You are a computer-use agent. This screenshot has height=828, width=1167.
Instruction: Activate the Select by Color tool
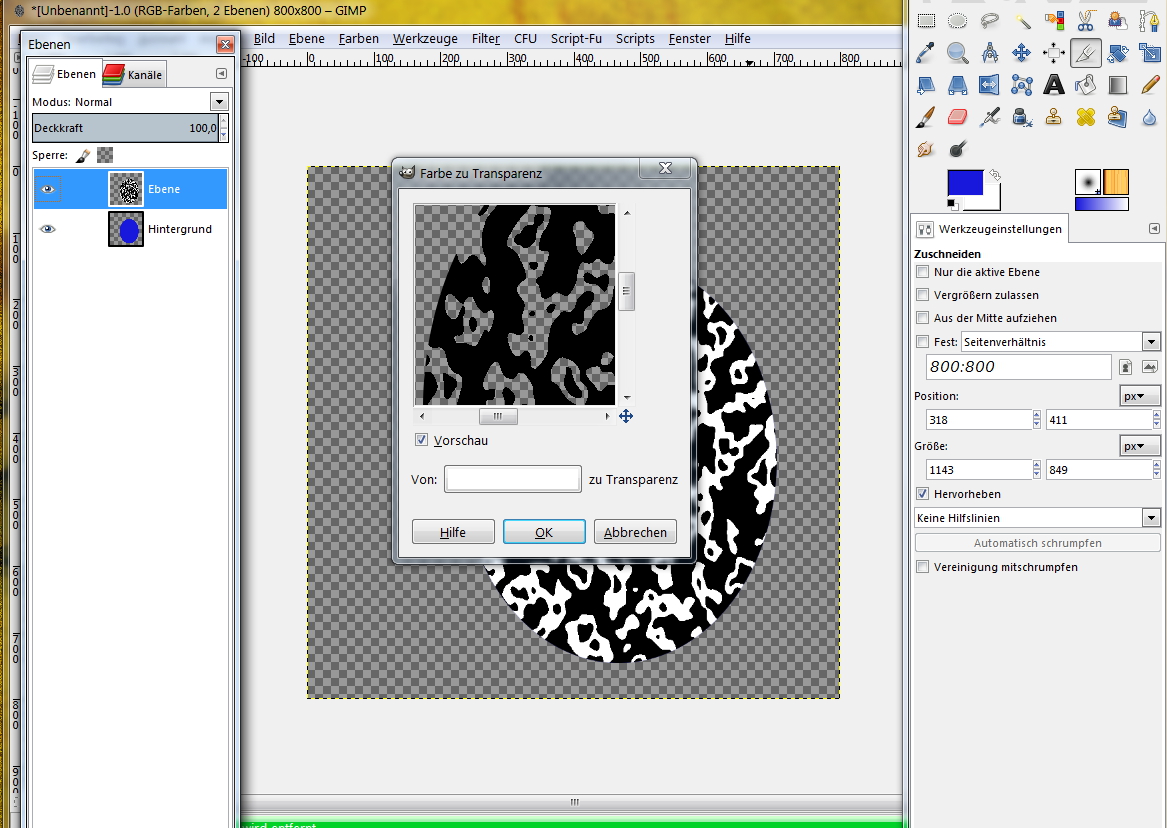pos(1054,21)
